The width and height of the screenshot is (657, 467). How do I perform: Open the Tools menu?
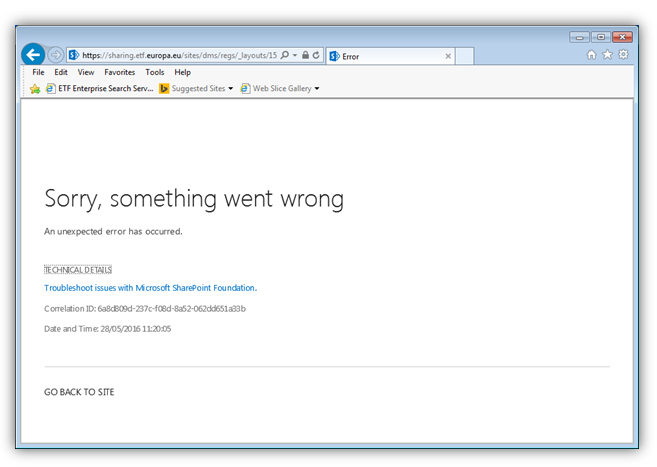(x=155, y=73)
